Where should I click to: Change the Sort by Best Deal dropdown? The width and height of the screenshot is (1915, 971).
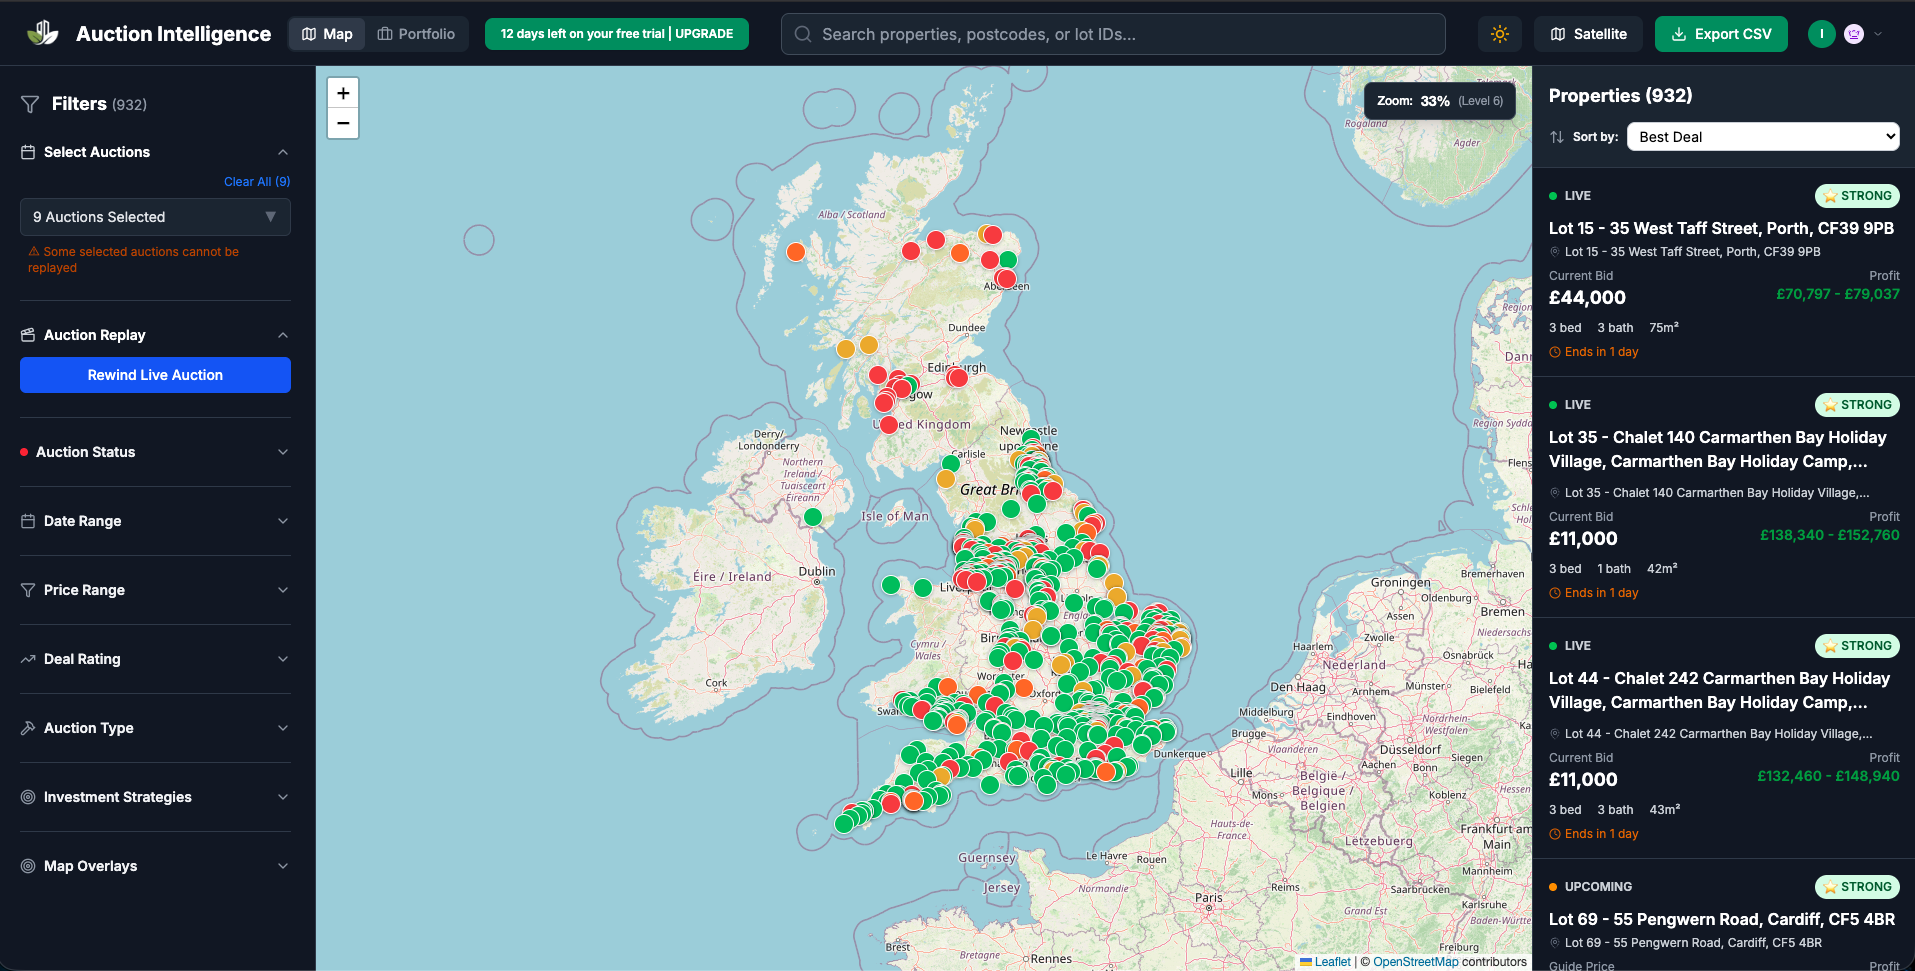coord(1762,136)
